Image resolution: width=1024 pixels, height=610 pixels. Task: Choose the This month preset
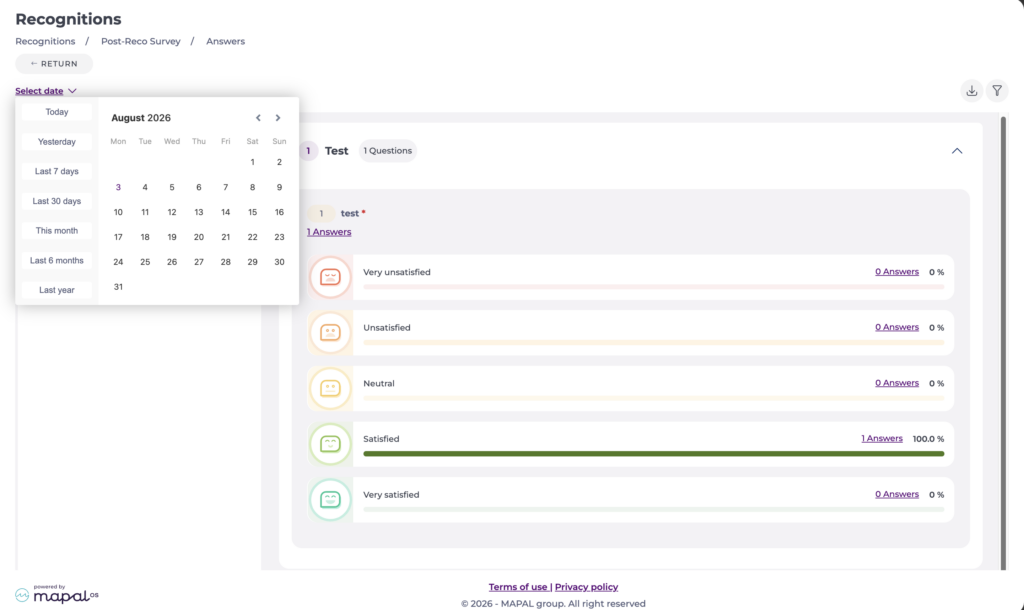click(x=57, y=231)
